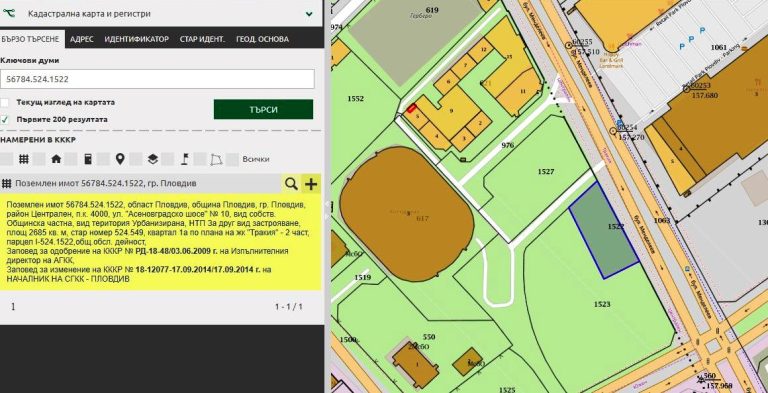This screenshot has height=393, width=768.
Task: Expand result details with the plus icon
Action: click(x=311, y=184)
